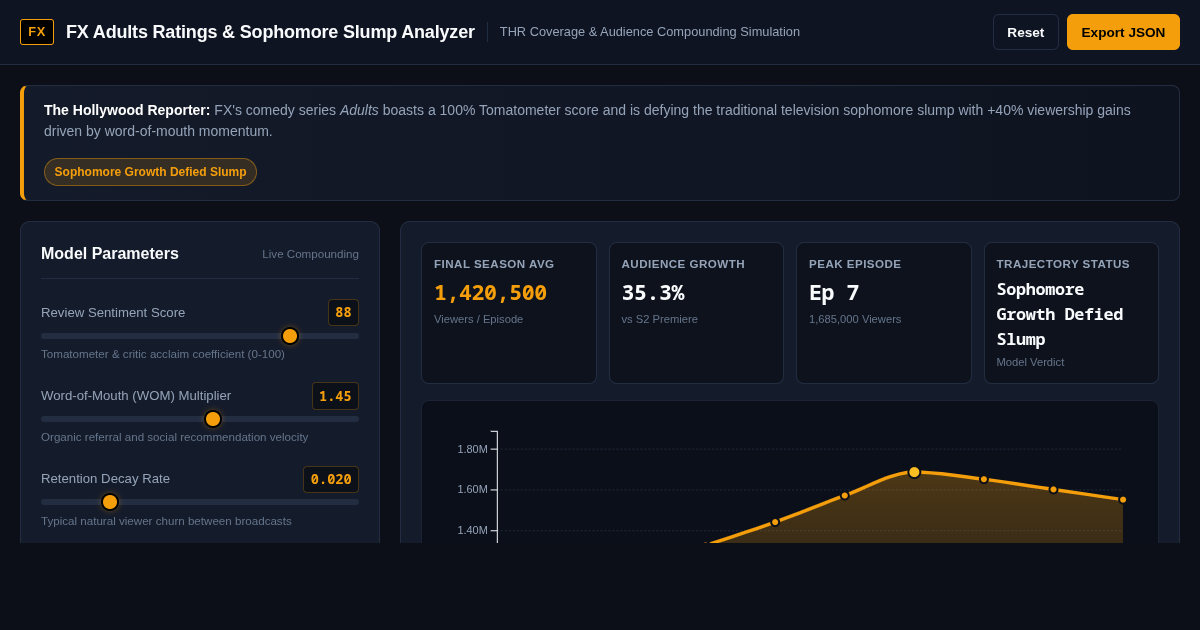Click the 88 sentiment score value
This screenshot has height=630, width=1200.
point(343,312)
